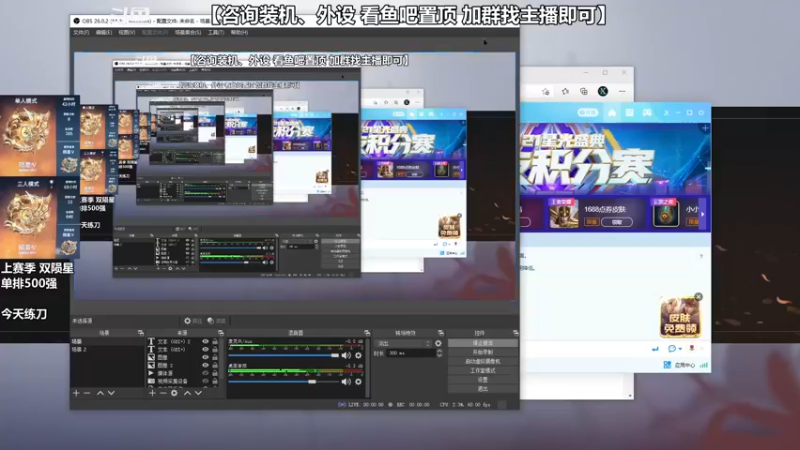The image size is (800, 450).
Task: Click the rose gift icon in chat bar
Action: (692, 348)
